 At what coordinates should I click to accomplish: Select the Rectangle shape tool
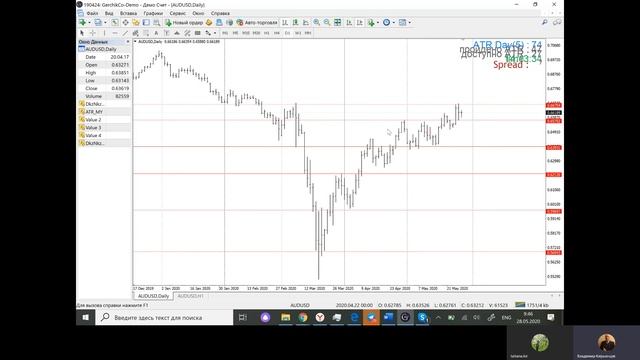click(198, 33)
